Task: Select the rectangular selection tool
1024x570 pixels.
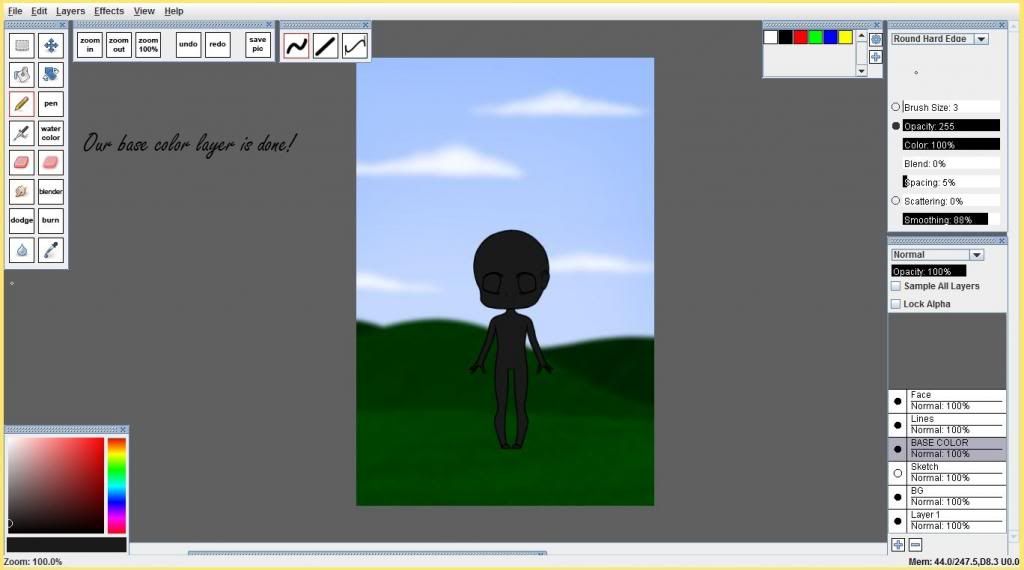Action: 22,45
